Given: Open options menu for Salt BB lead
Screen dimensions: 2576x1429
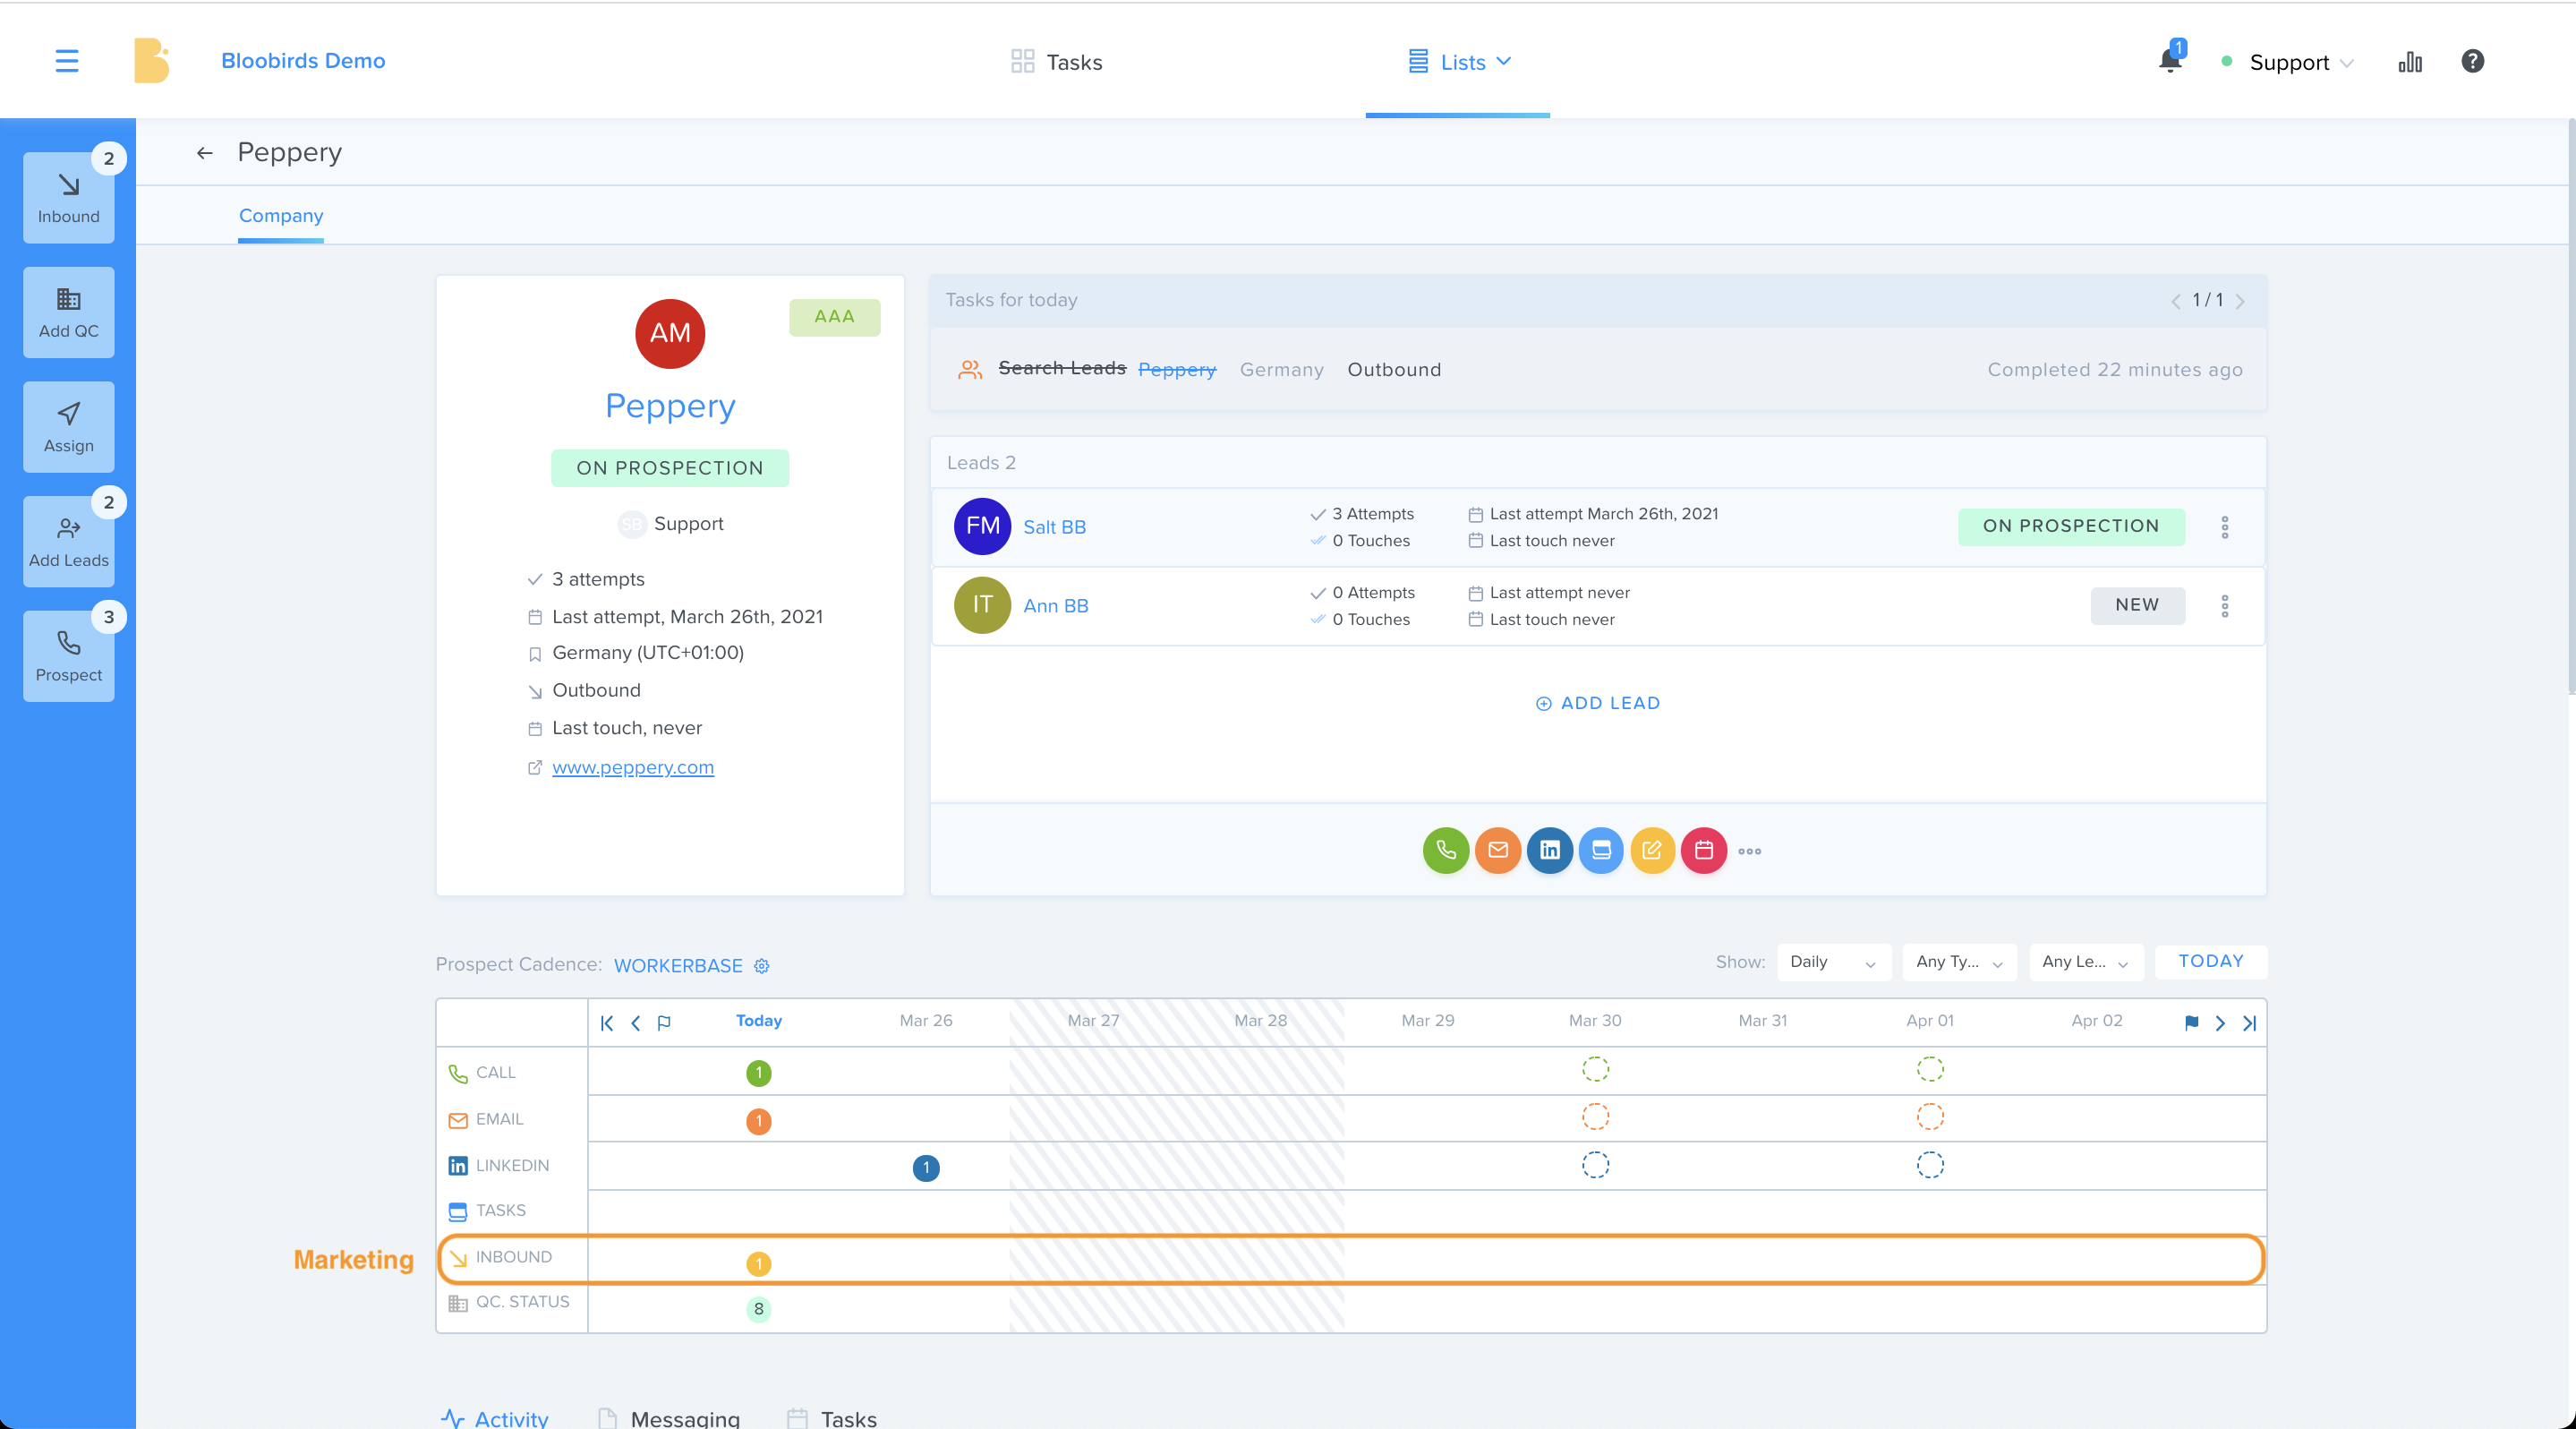Looking at the screenshot, I should point(2225,527).
